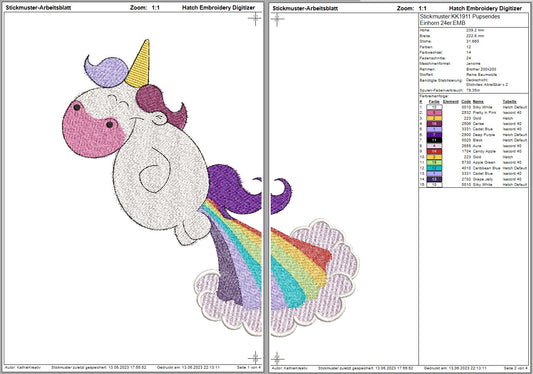Click the Caribbean Blue color swatch

click(434, 168)
